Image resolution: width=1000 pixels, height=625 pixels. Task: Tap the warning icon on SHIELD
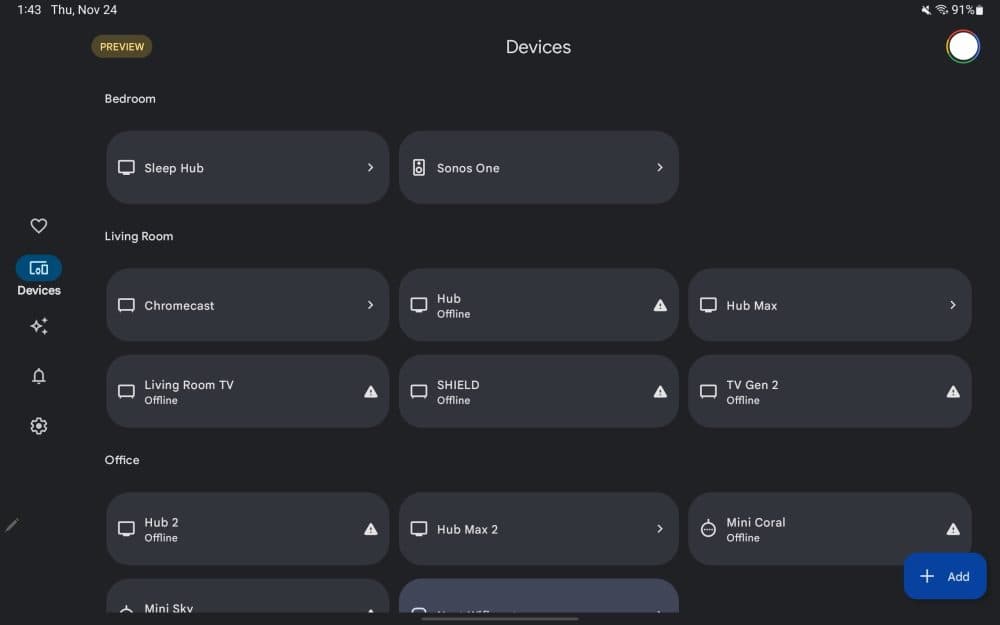658,391
